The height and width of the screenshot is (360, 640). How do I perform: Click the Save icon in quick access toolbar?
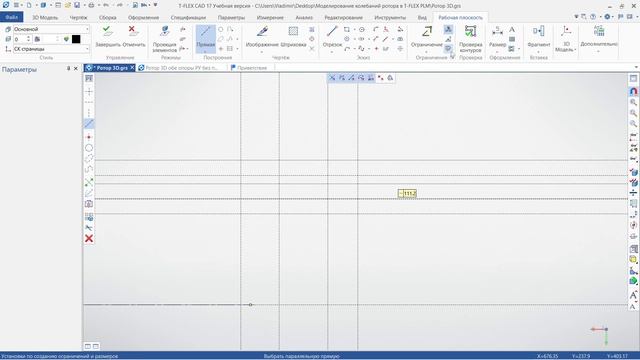click(x=77, y=5)
